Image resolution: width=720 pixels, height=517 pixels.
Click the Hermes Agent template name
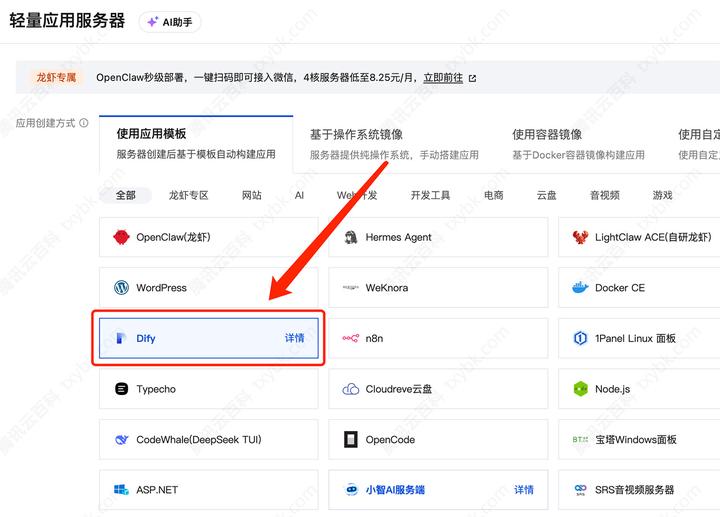click(x=398, y=237)
